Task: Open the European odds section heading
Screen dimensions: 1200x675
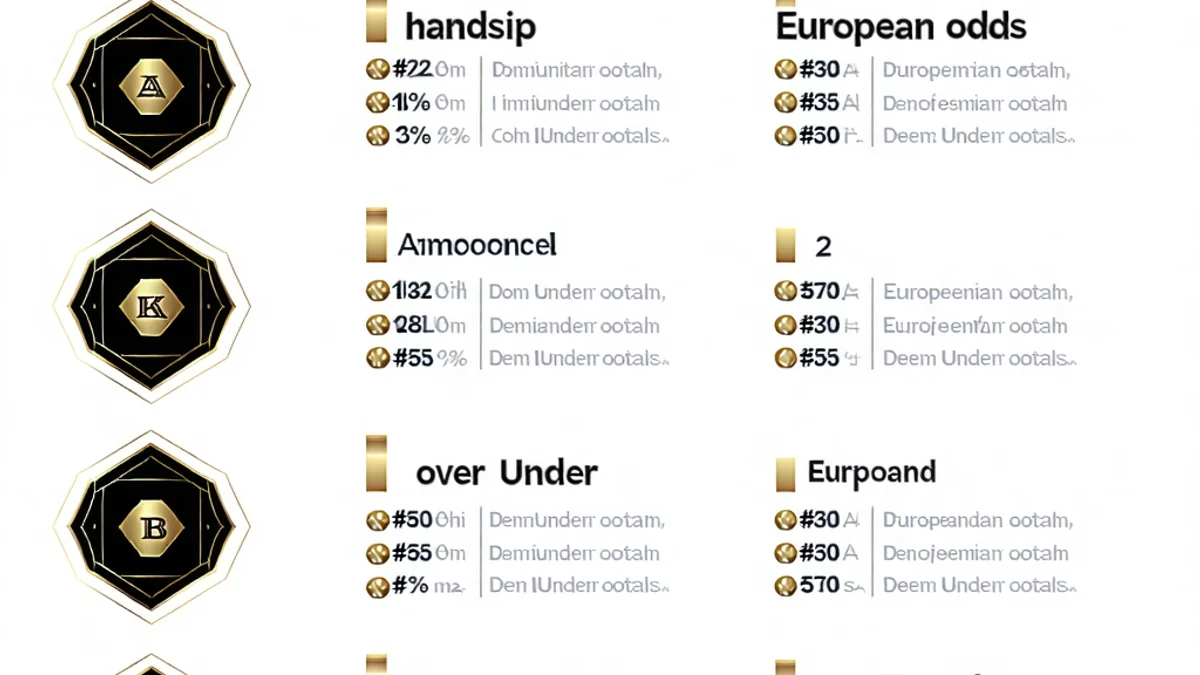Action: coord(900,26)
